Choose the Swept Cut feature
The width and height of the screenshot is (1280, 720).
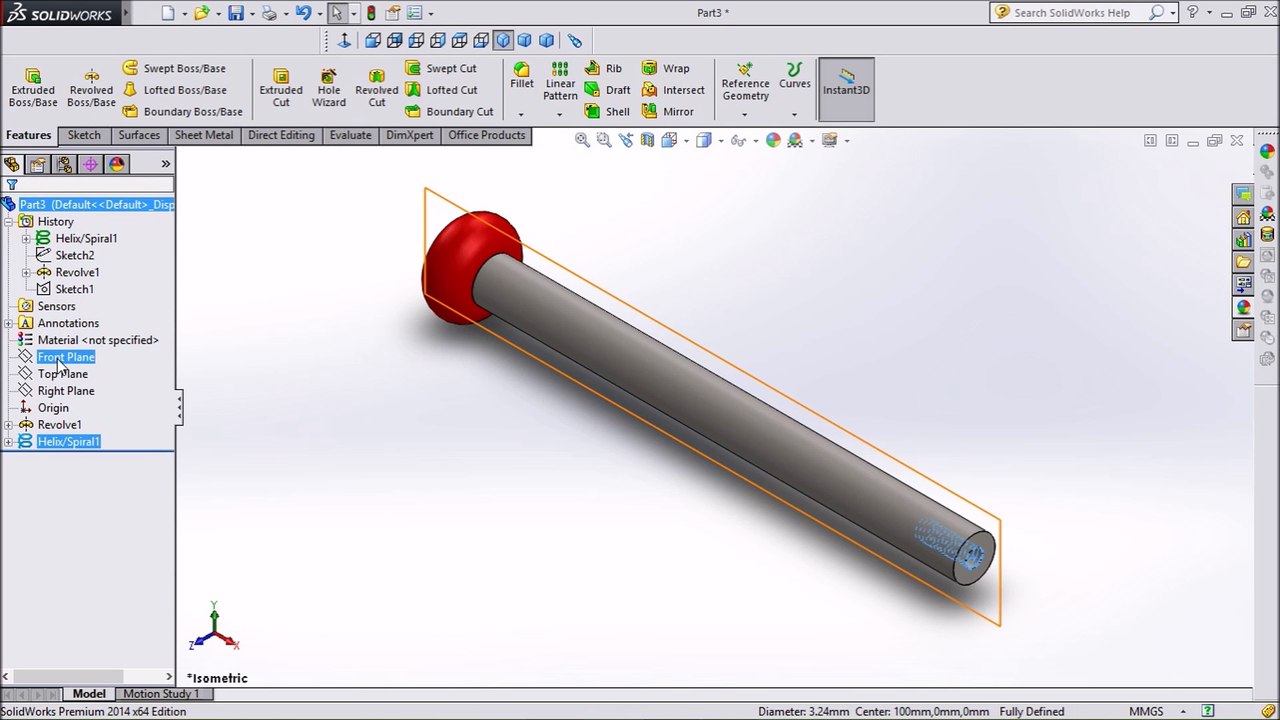pyautogui.click(x=441, y=68)
